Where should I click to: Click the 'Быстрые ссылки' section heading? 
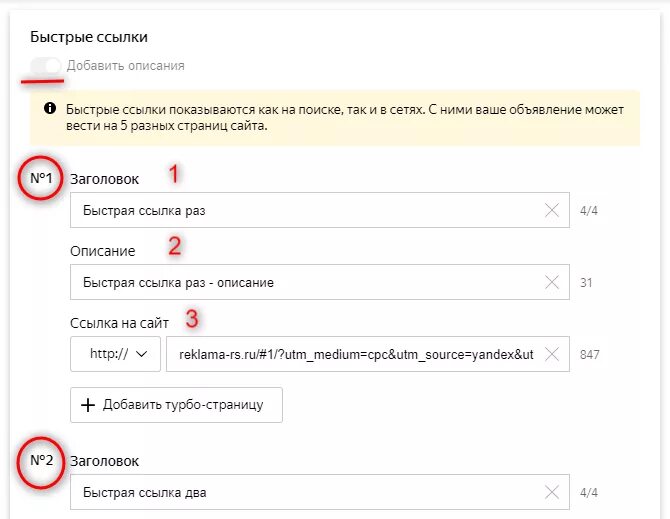tap(89, 37)
